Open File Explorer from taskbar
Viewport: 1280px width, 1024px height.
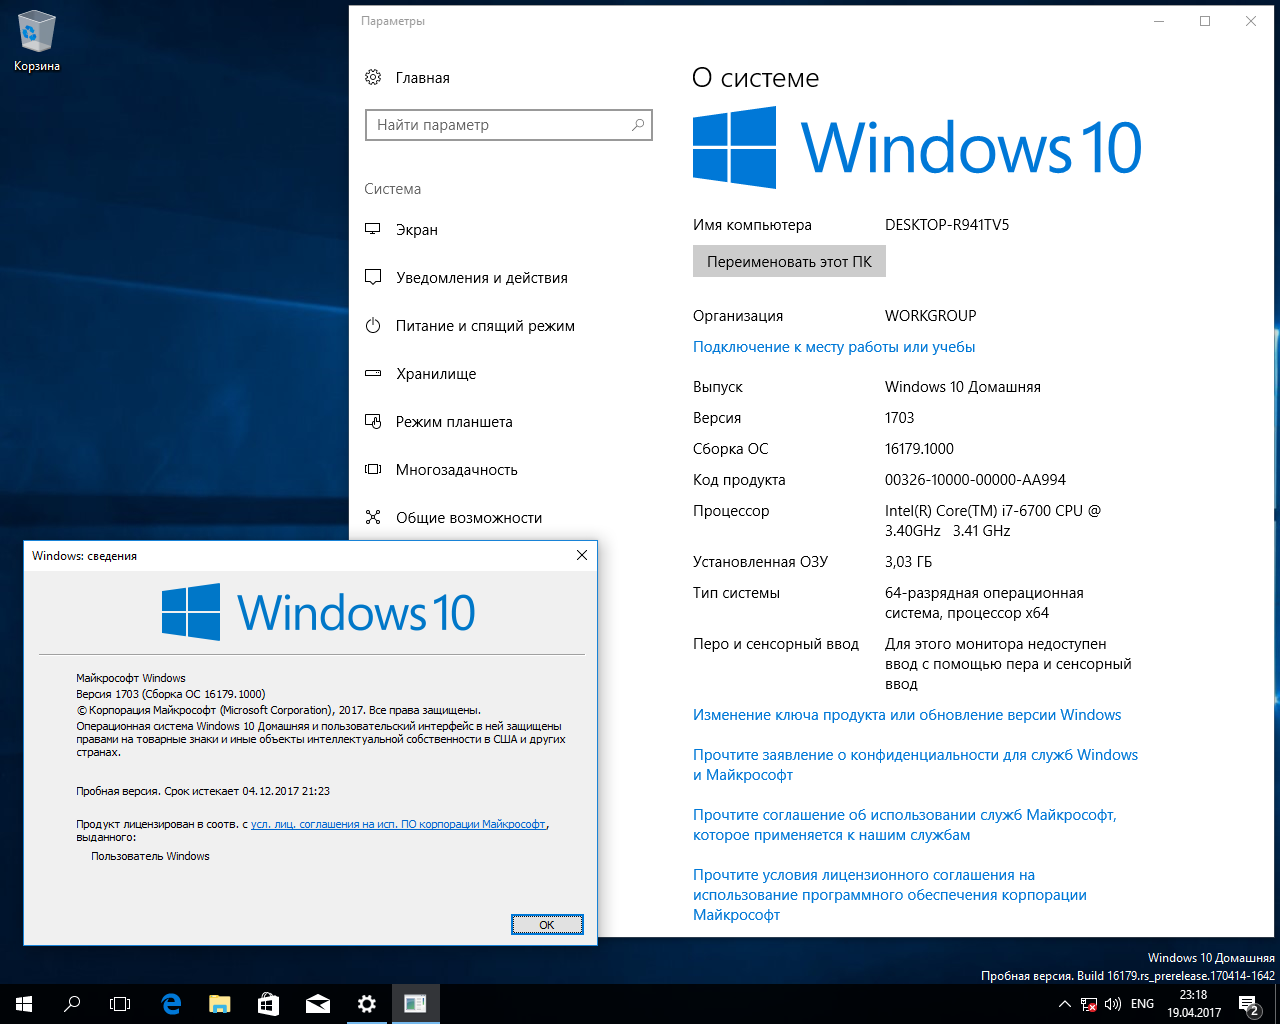220,1004
